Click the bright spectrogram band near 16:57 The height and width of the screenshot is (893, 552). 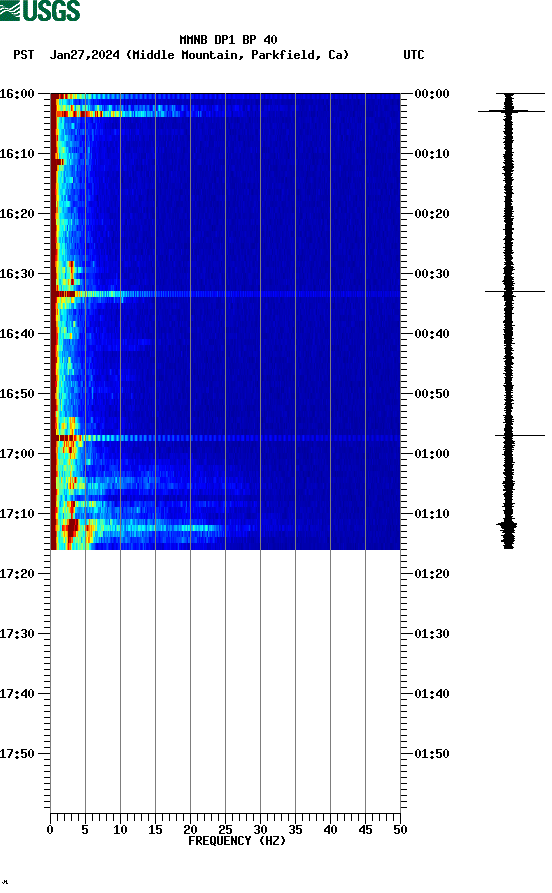pyautogui.click(x=226, y=438)
